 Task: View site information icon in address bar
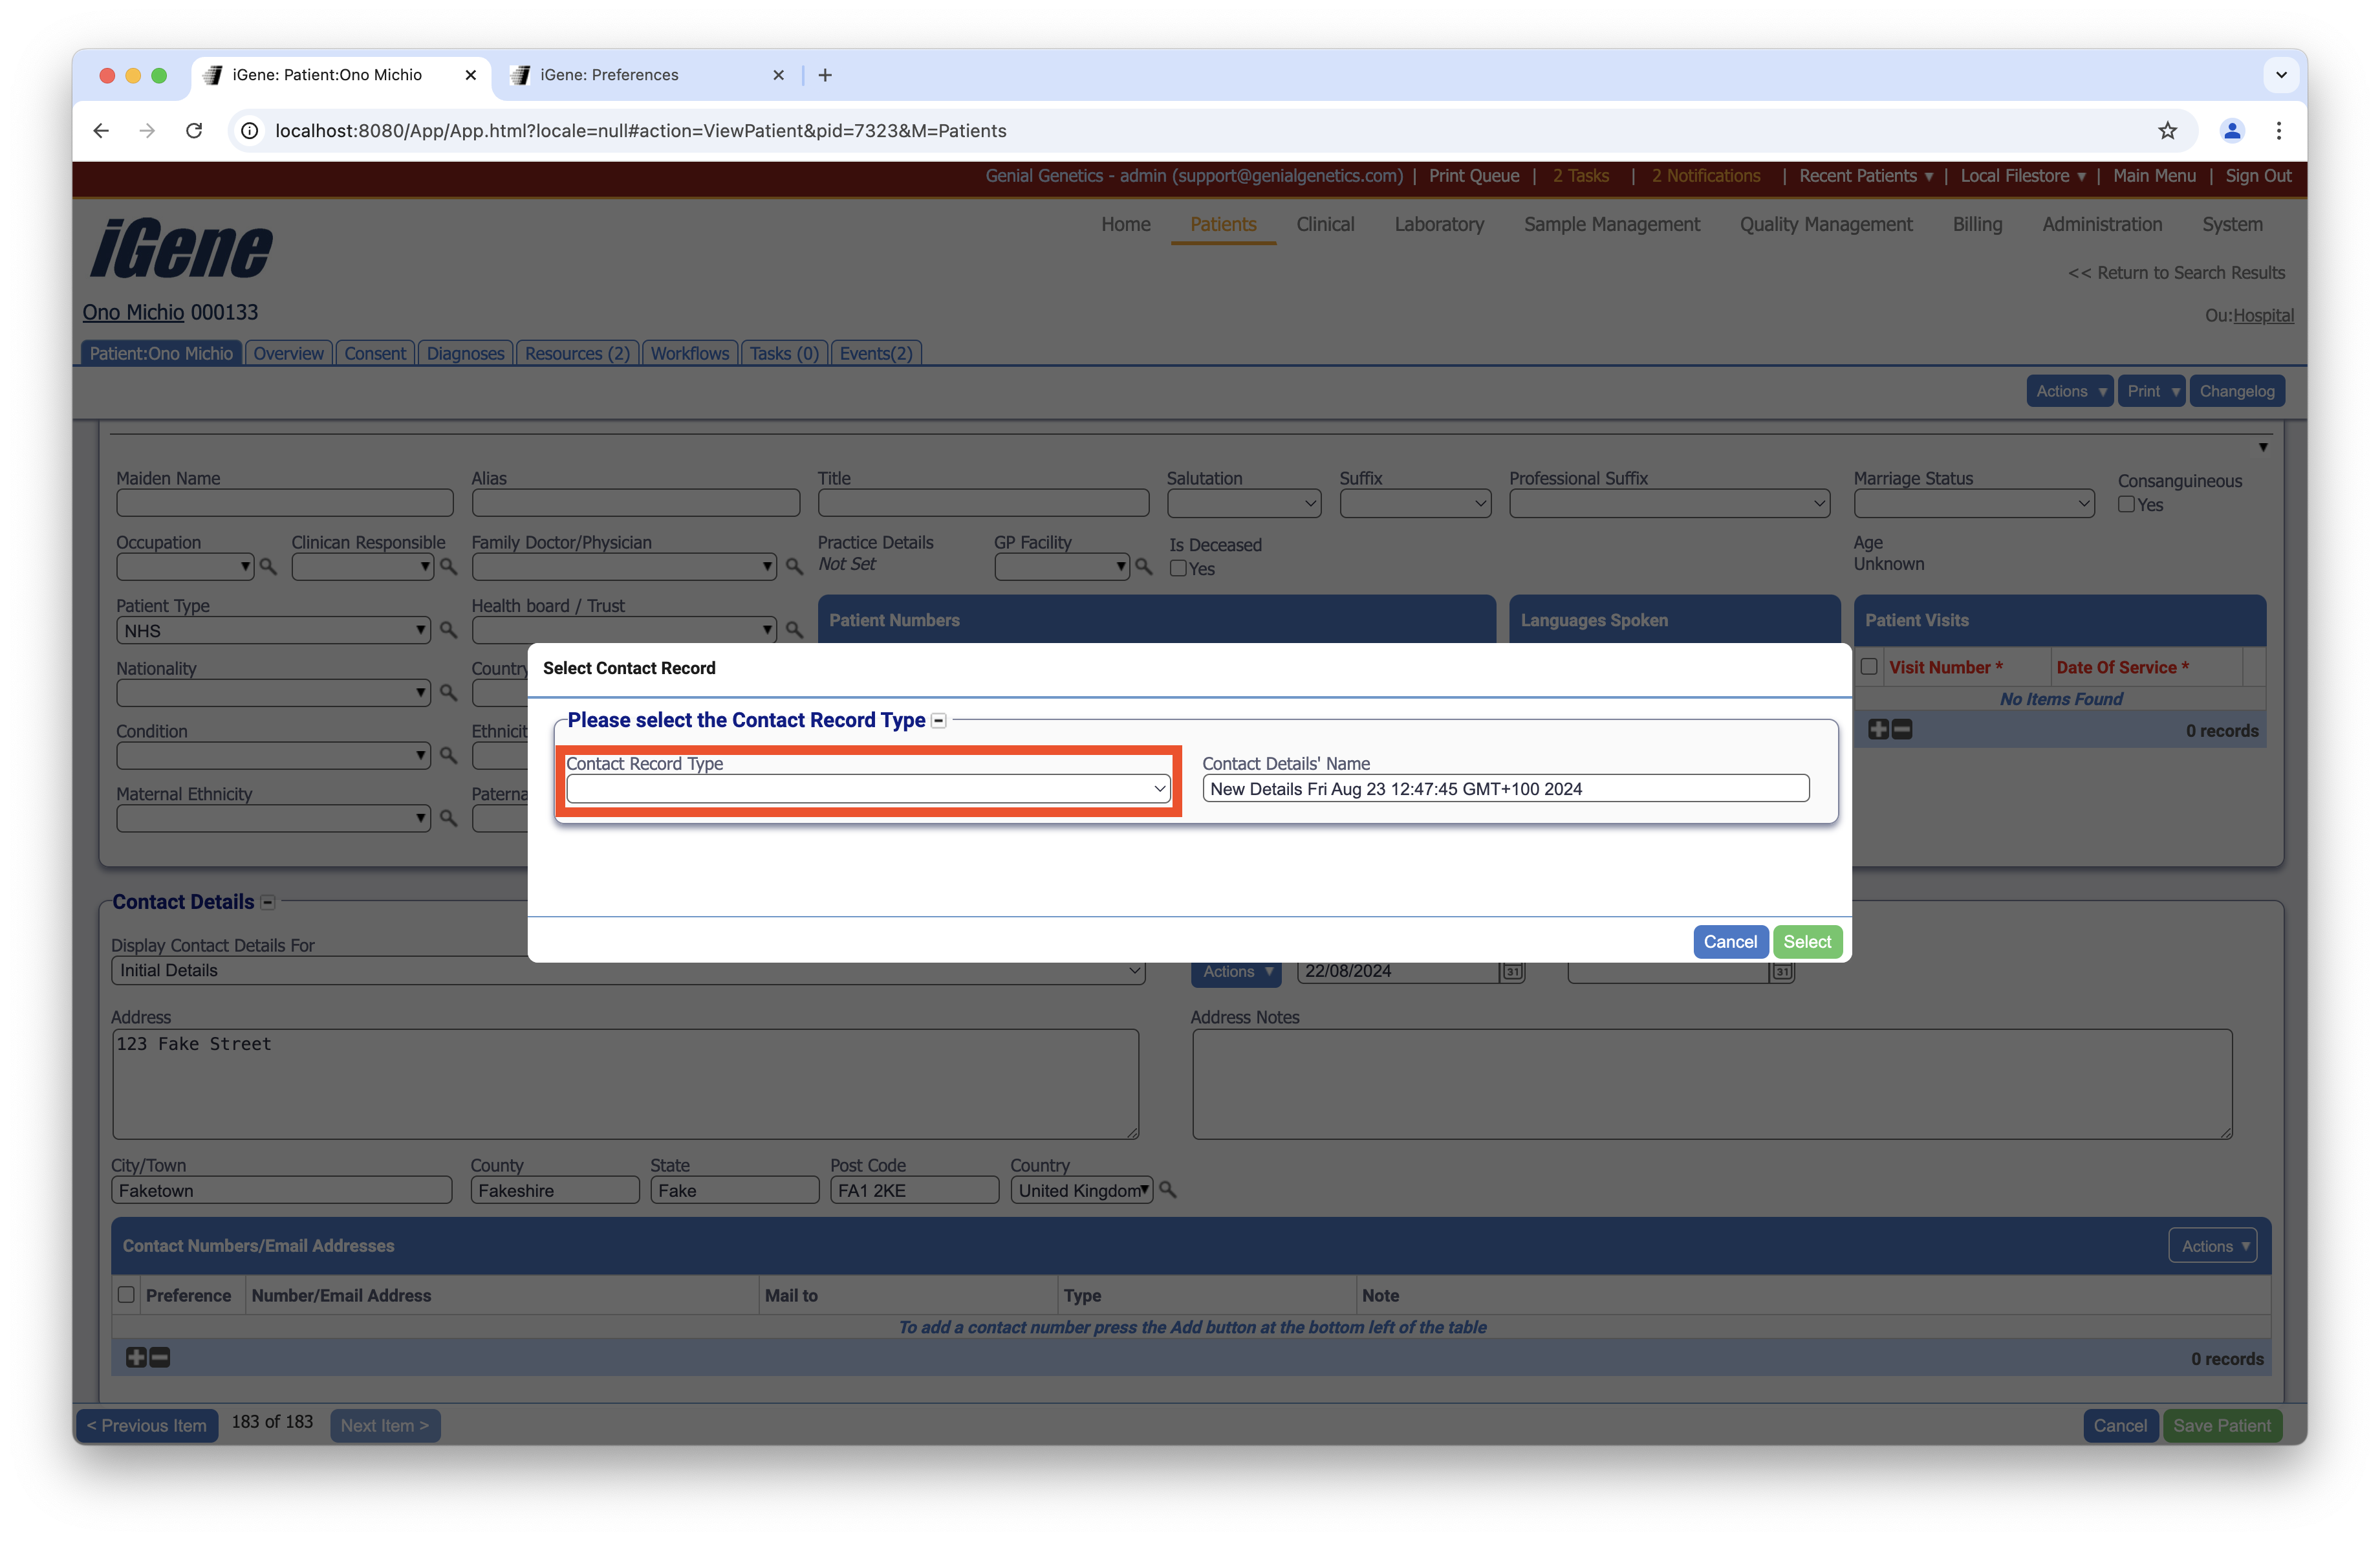pyautogui.click(x=250, y=131)
